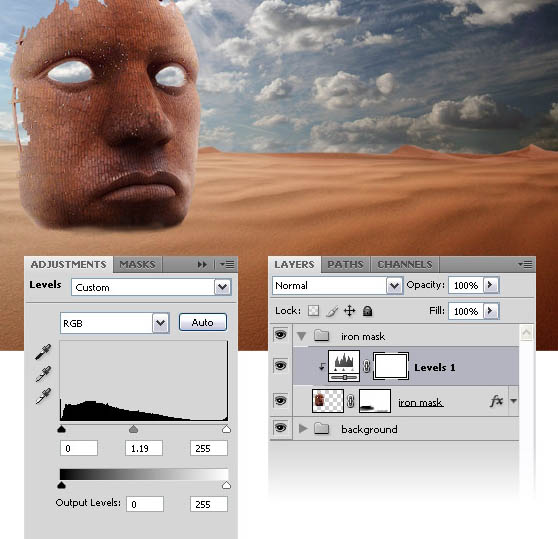Click the lock transparent pixels icon
Image resolution: width=558 pixels, height=539 pixels.
click(313, 311)
